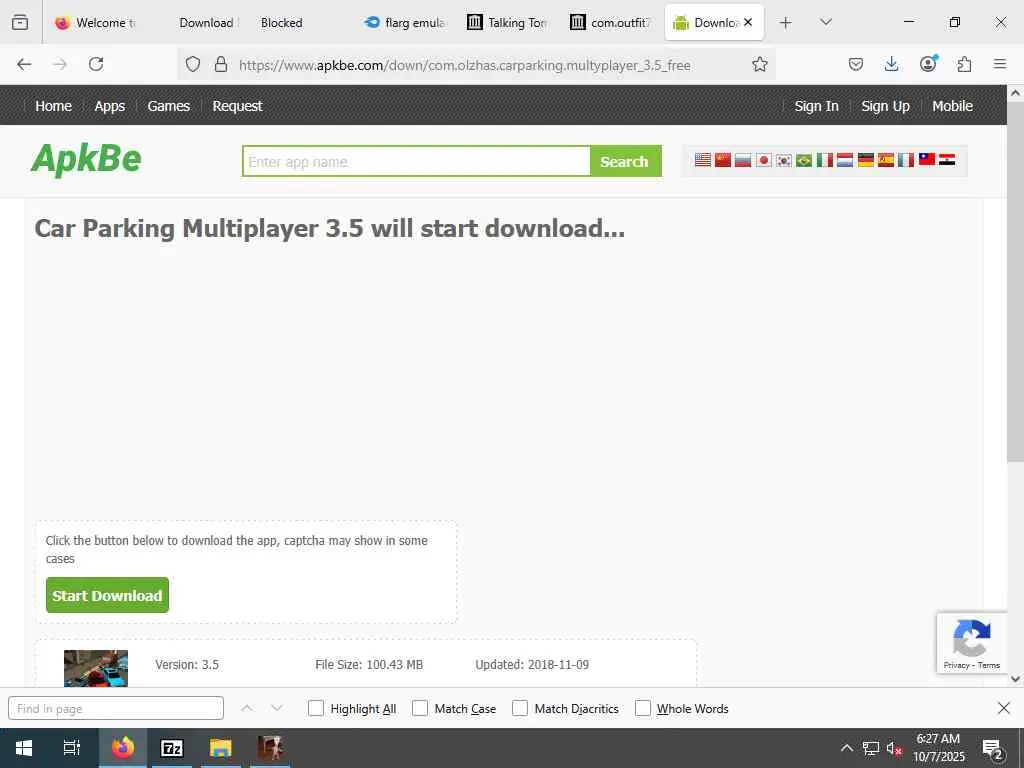Toggle the Match Case checkbox
Screen dimensions: 1024x768
[420, 708]
